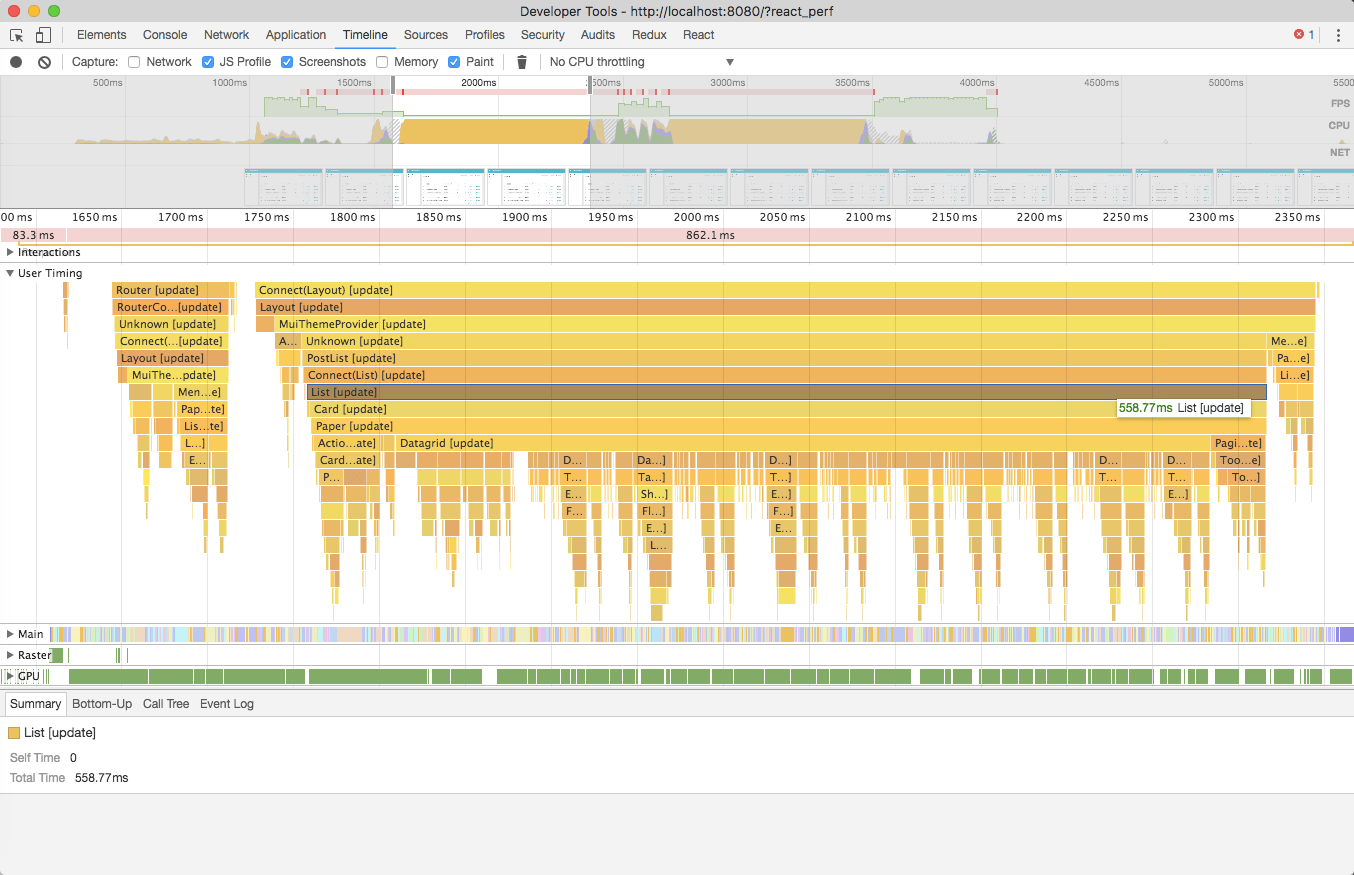Expand the Interactions section
Image resolution: width=1354 pixels, height=875 pixels.
click(x=10, y=251)
